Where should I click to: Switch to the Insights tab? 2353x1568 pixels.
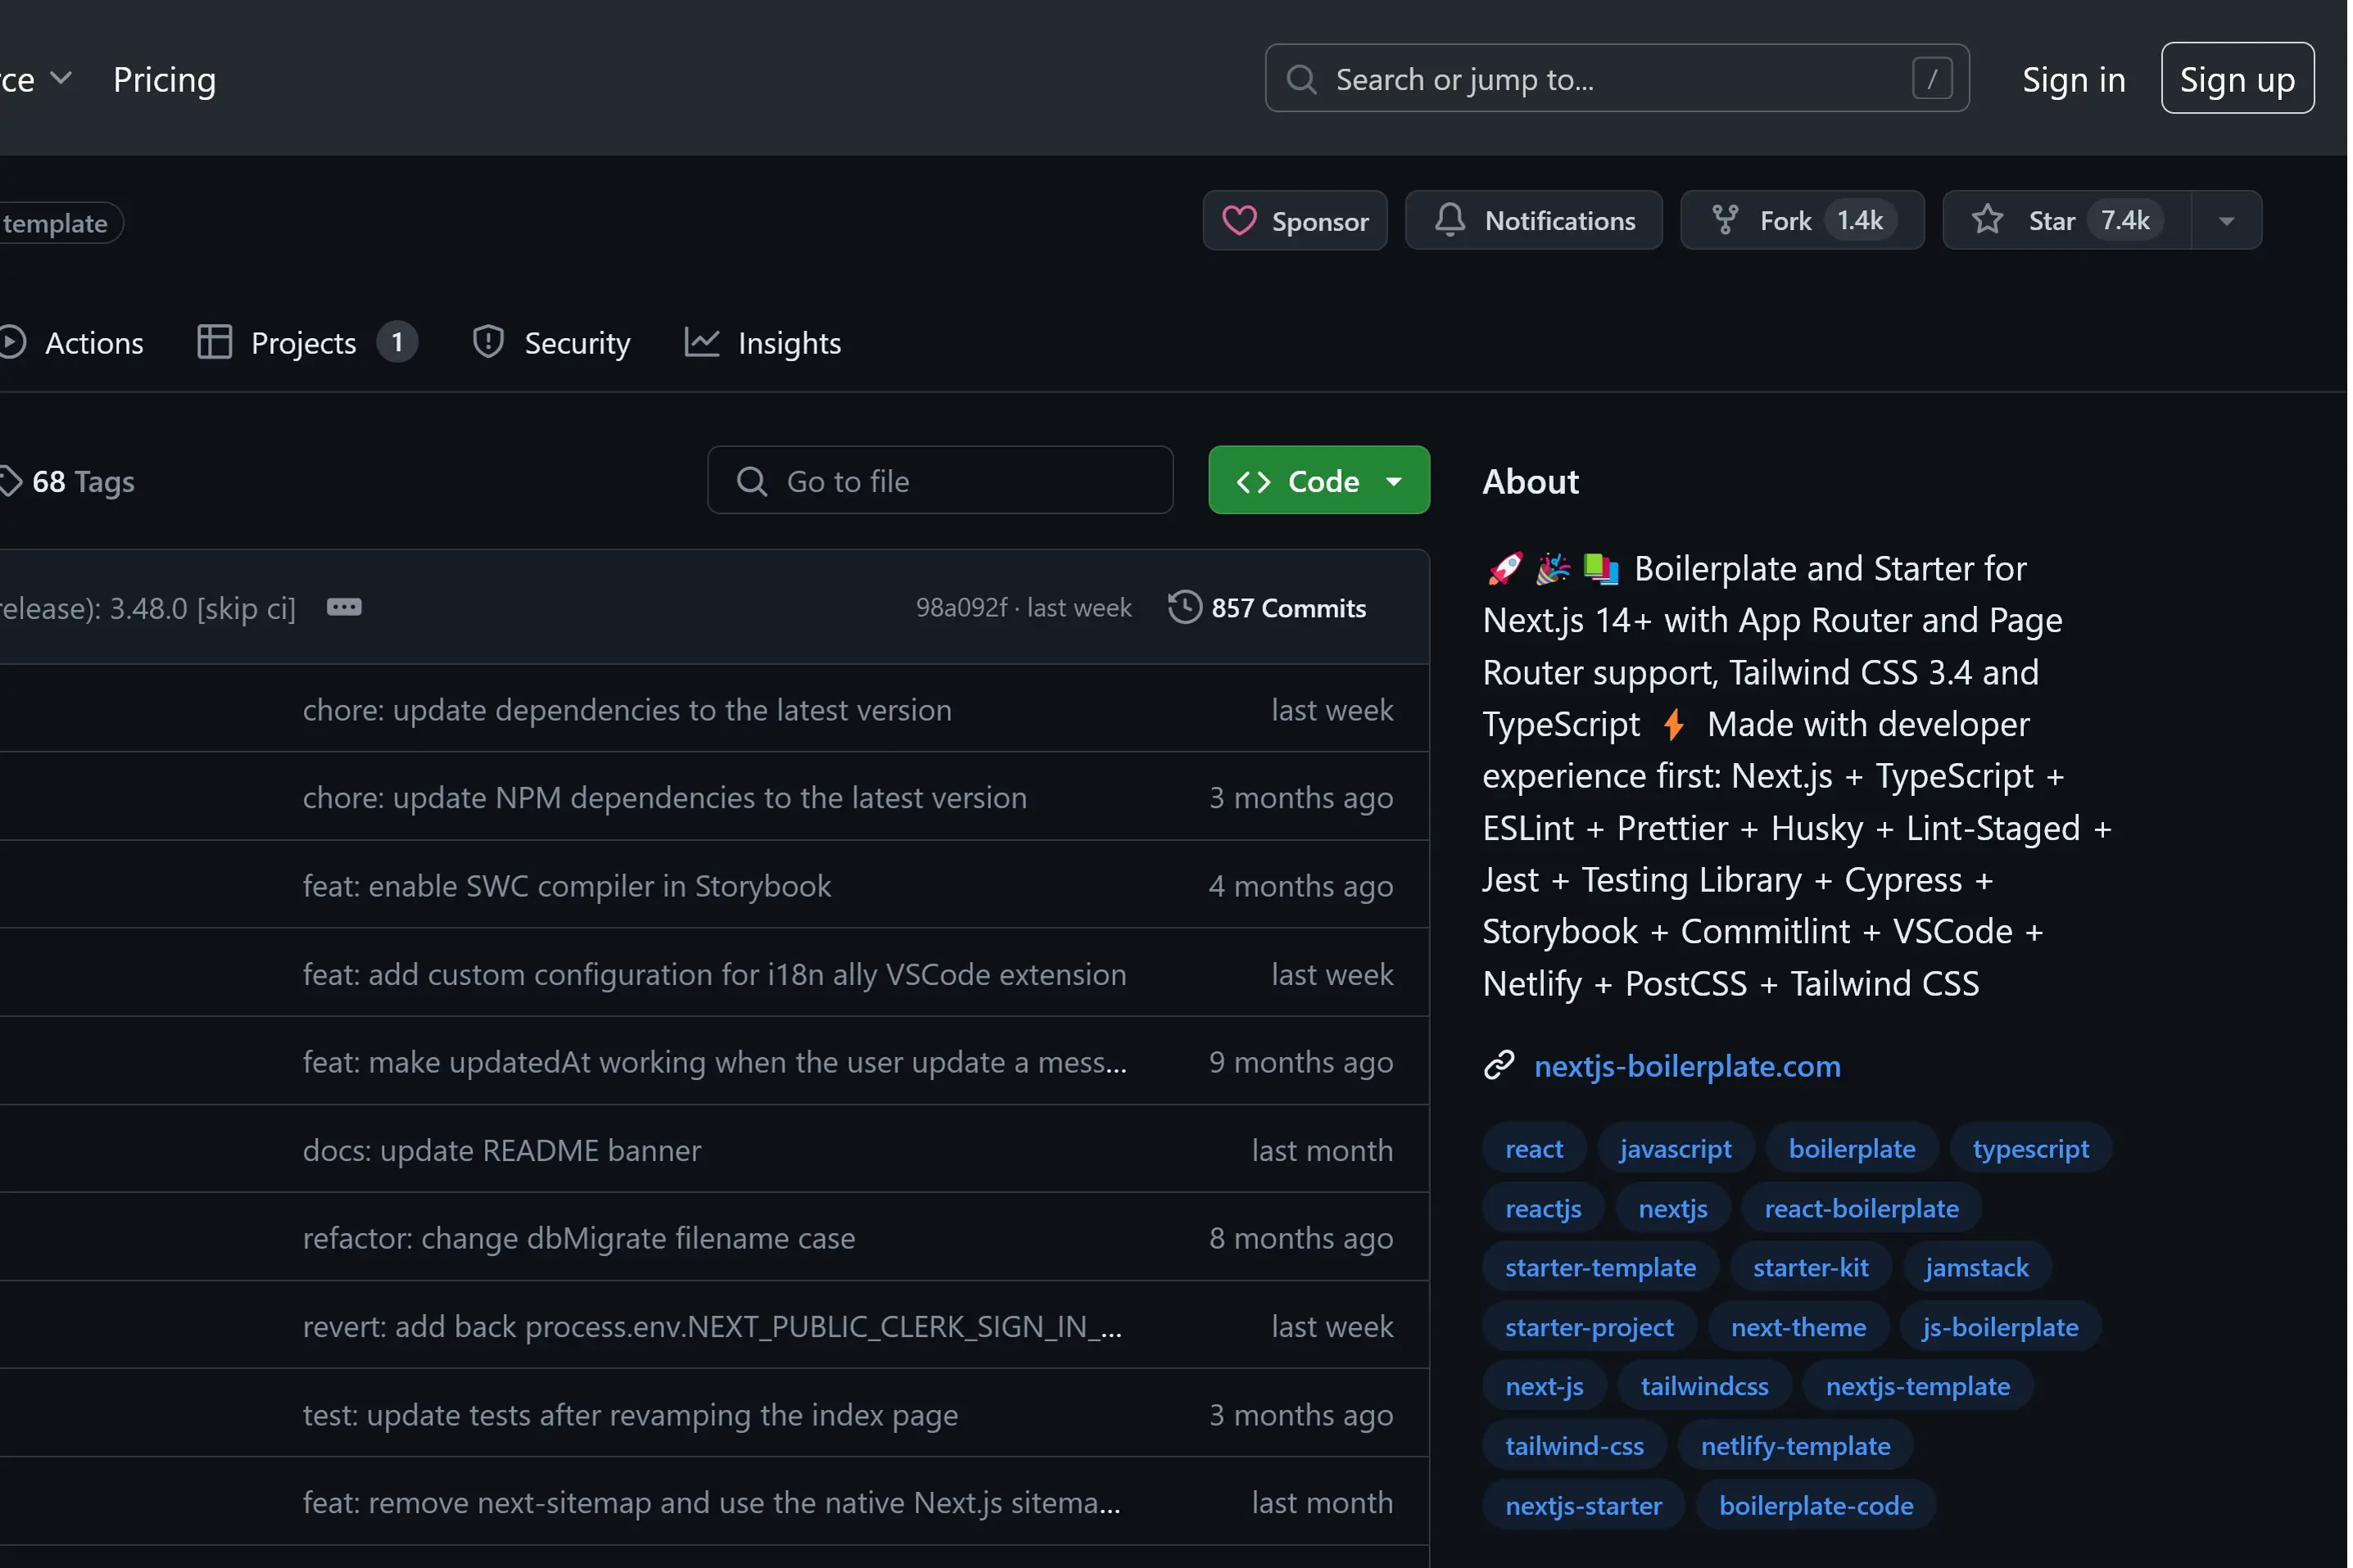762,342
